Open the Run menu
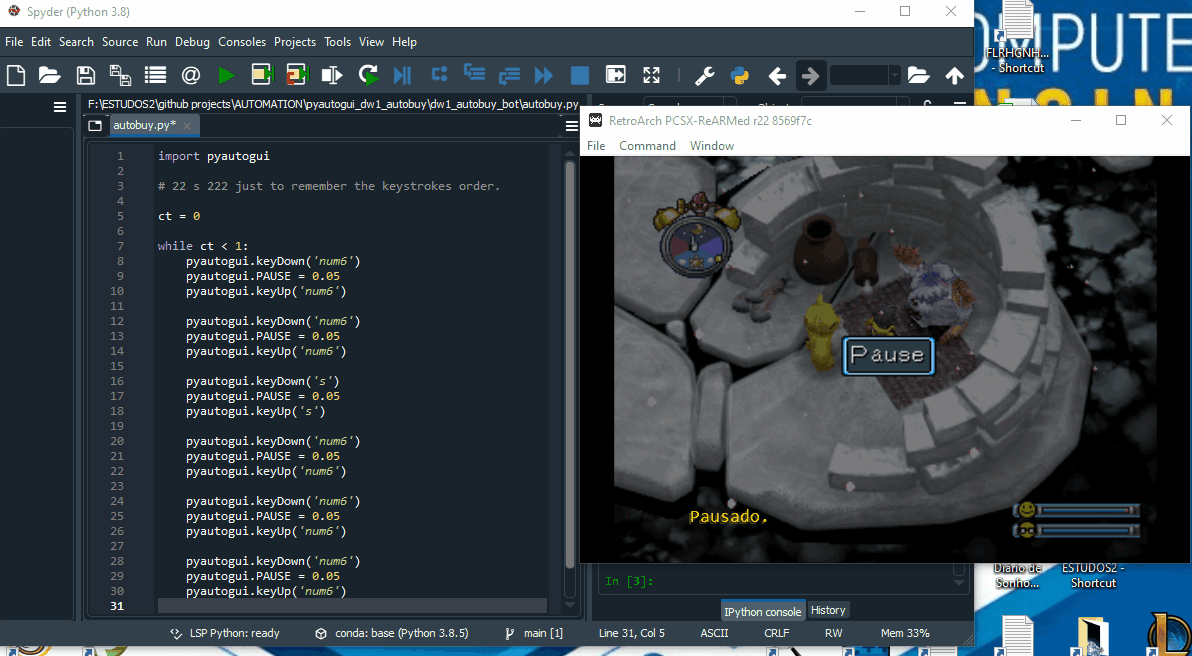 click(x=157, y=42)
